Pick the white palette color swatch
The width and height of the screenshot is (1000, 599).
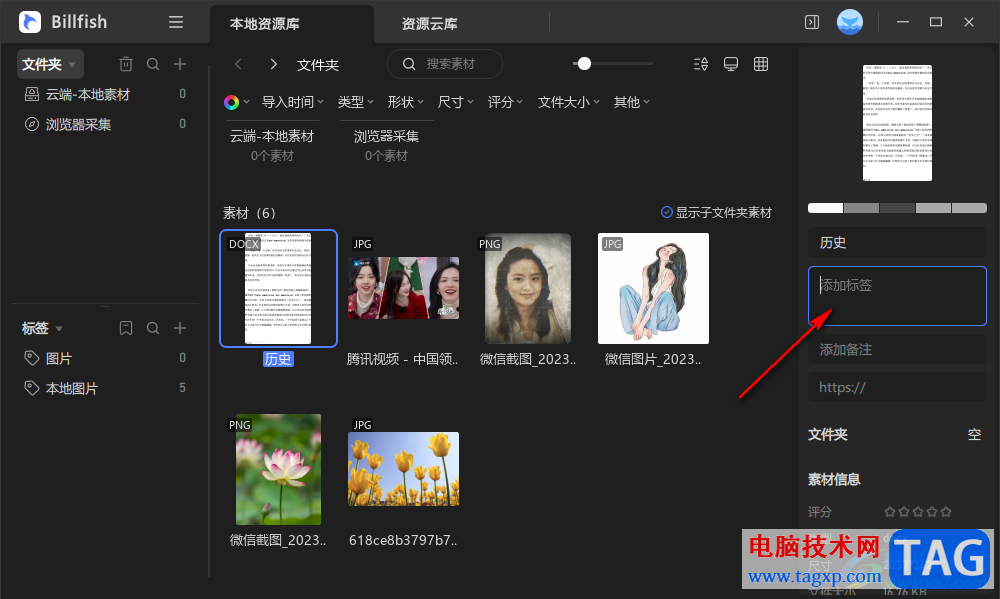point(825,208)
